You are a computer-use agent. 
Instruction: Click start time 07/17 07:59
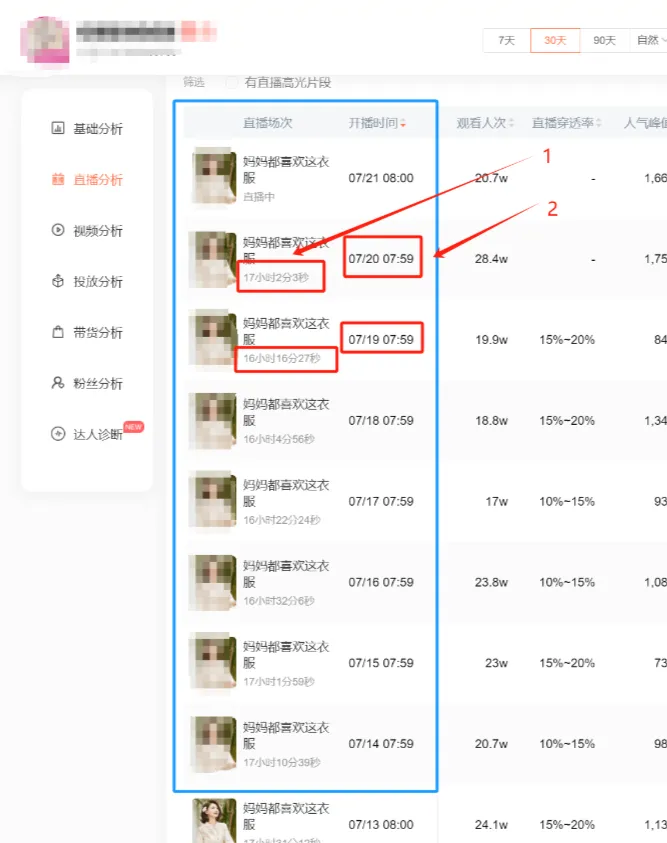[x=381, y=502]
